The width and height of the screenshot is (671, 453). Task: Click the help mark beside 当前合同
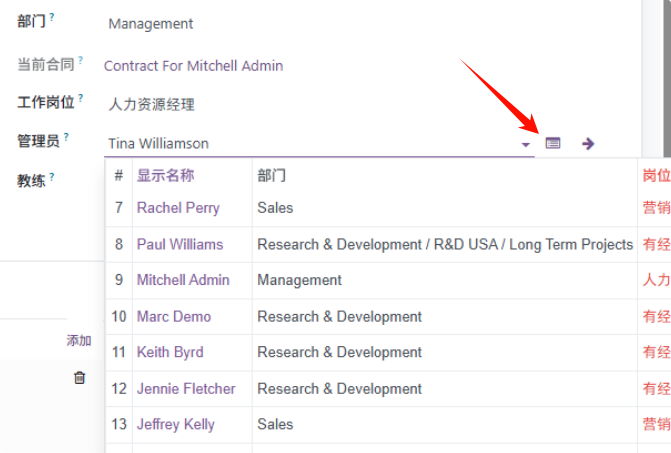point(81,60)
